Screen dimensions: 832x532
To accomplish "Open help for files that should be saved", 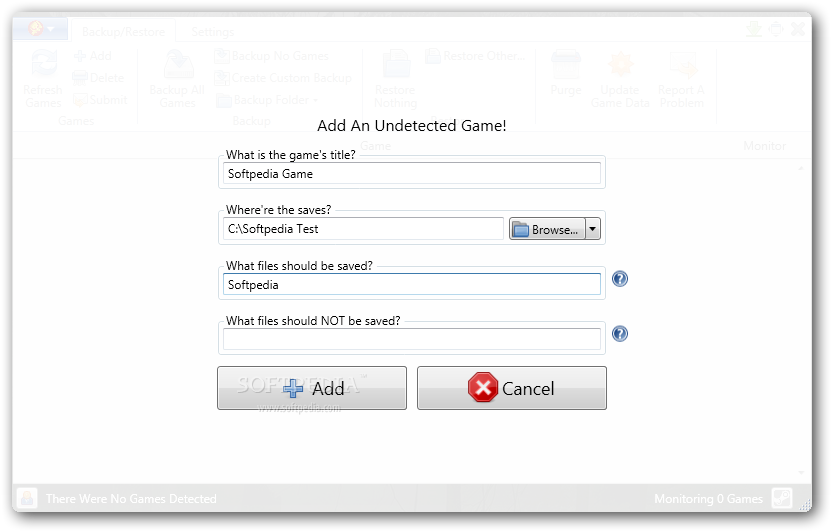I will click(620, 279).
